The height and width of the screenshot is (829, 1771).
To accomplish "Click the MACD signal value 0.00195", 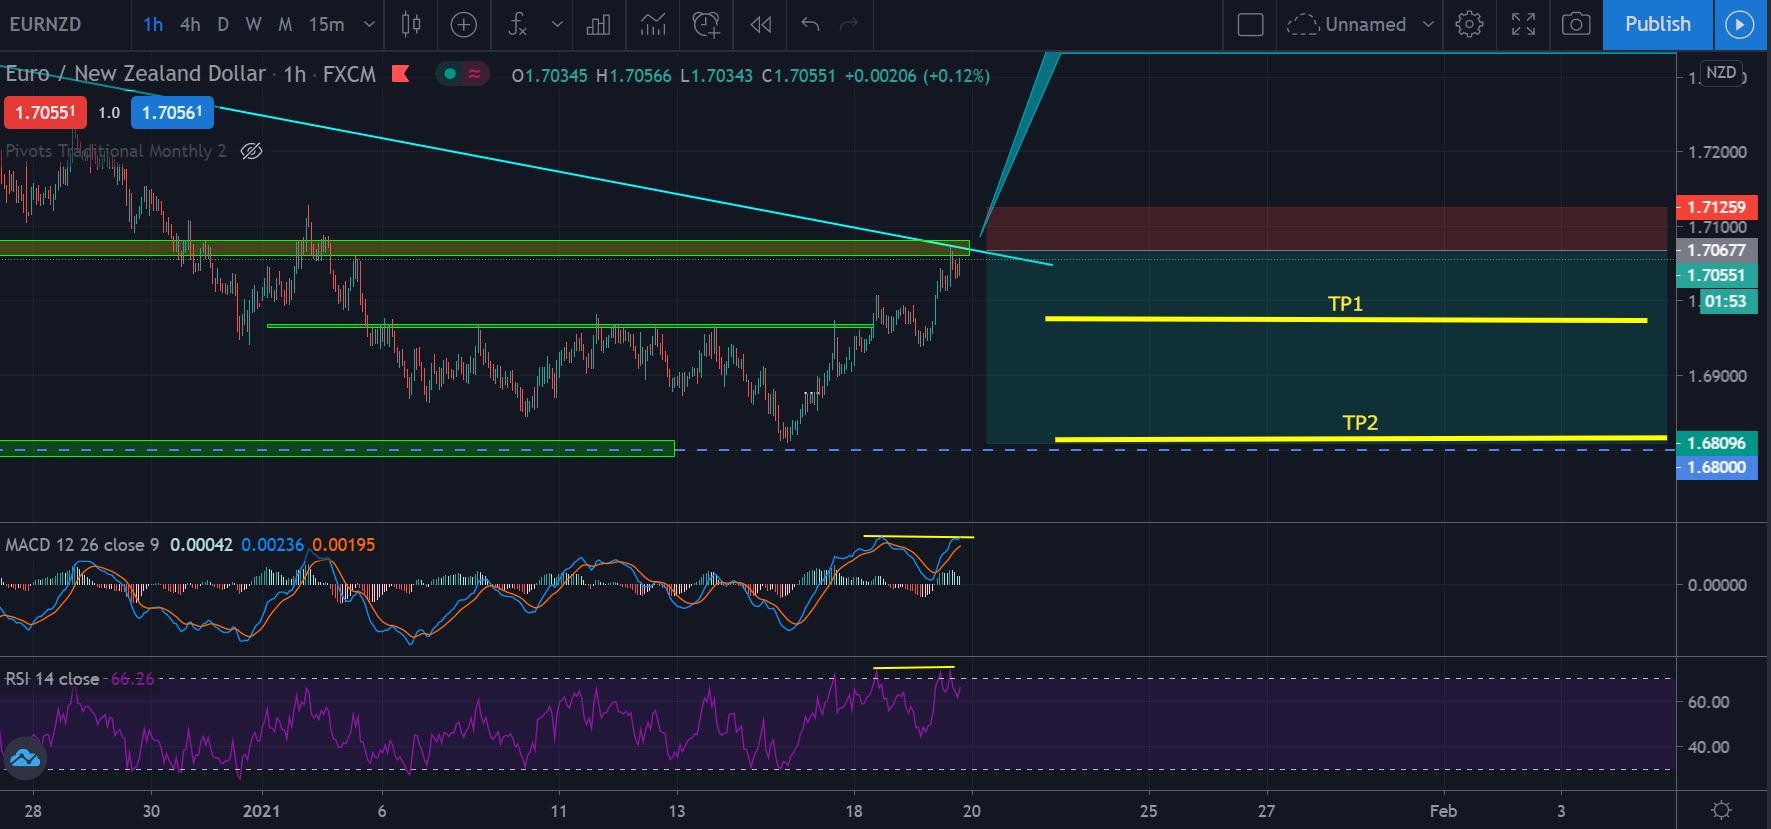I will (x=344, y=545).
